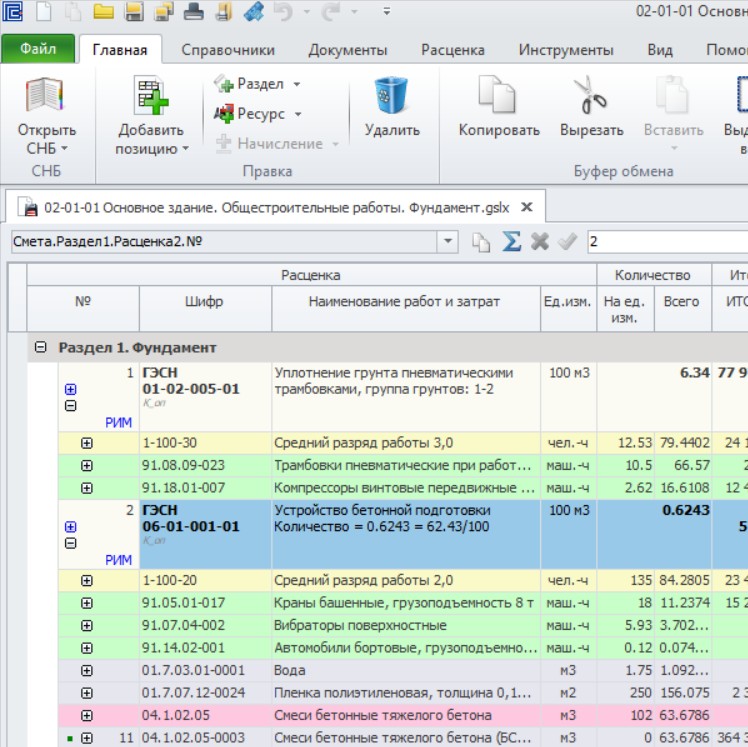Click the gray X cancel icon in the formula bar
The image size is (748, 747).
click(x=540, y=242)
